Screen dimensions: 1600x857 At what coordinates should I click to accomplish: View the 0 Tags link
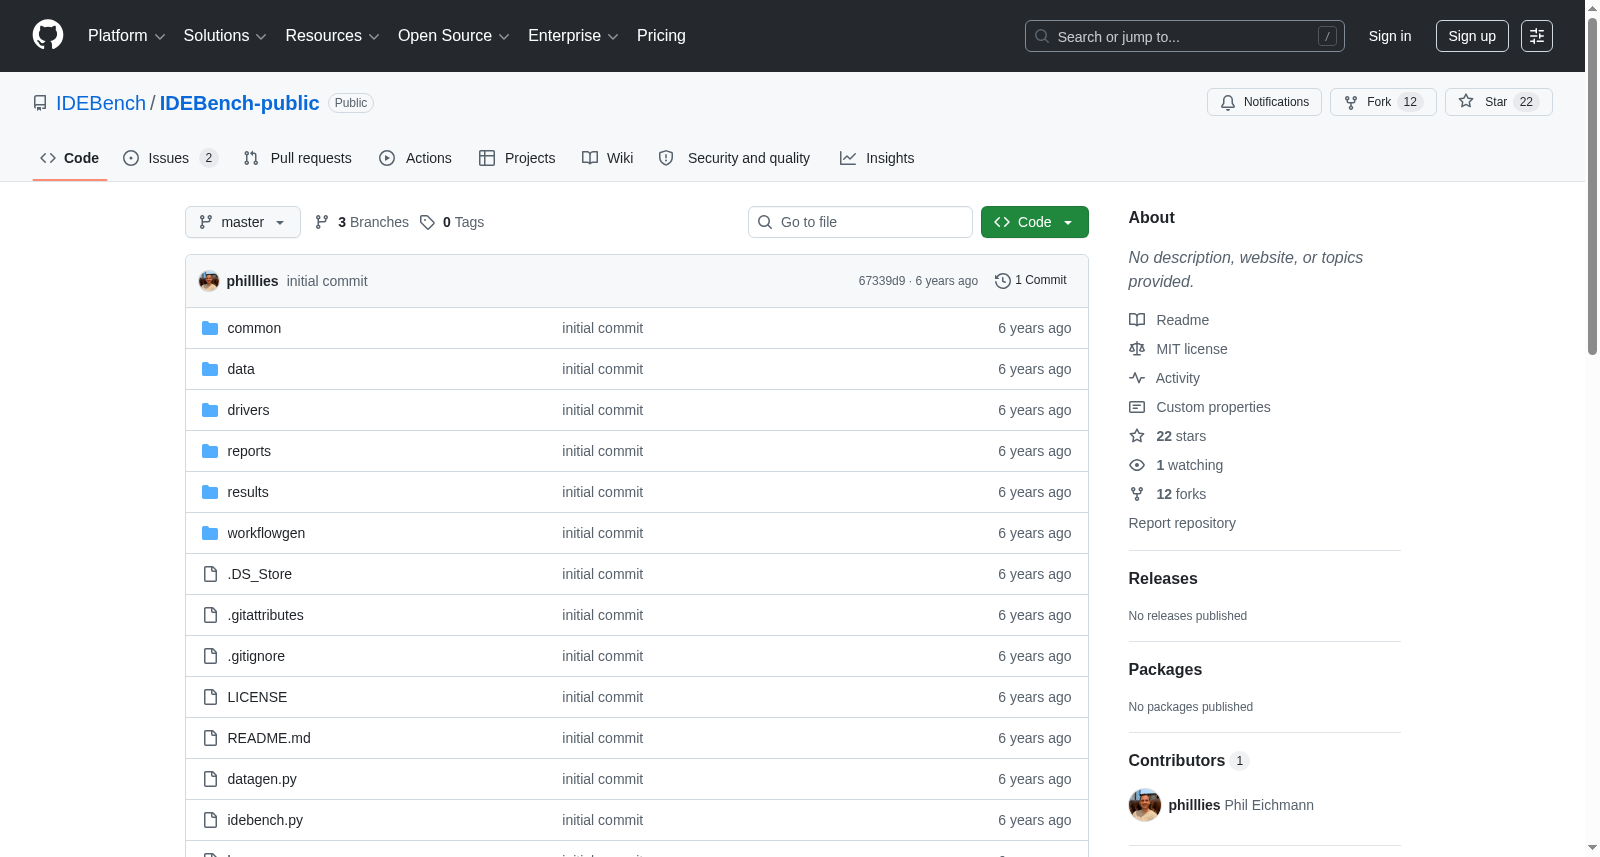(x=452, y=222)
